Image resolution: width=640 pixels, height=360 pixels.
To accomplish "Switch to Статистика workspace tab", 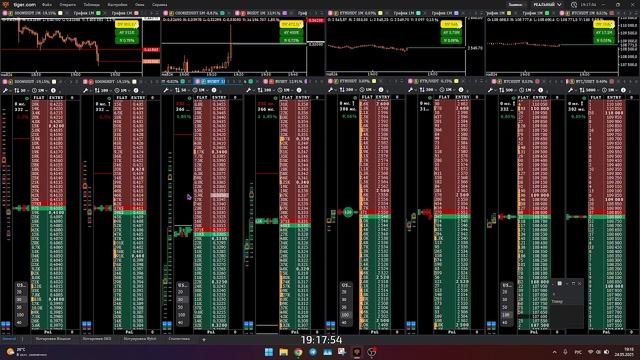I will click(179, 339).
